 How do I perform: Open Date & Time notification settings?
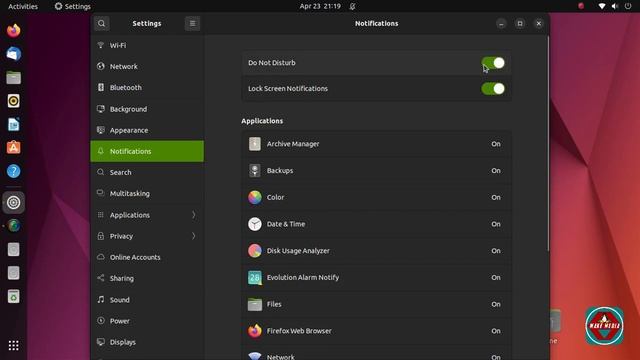click(x=376, y=224)
